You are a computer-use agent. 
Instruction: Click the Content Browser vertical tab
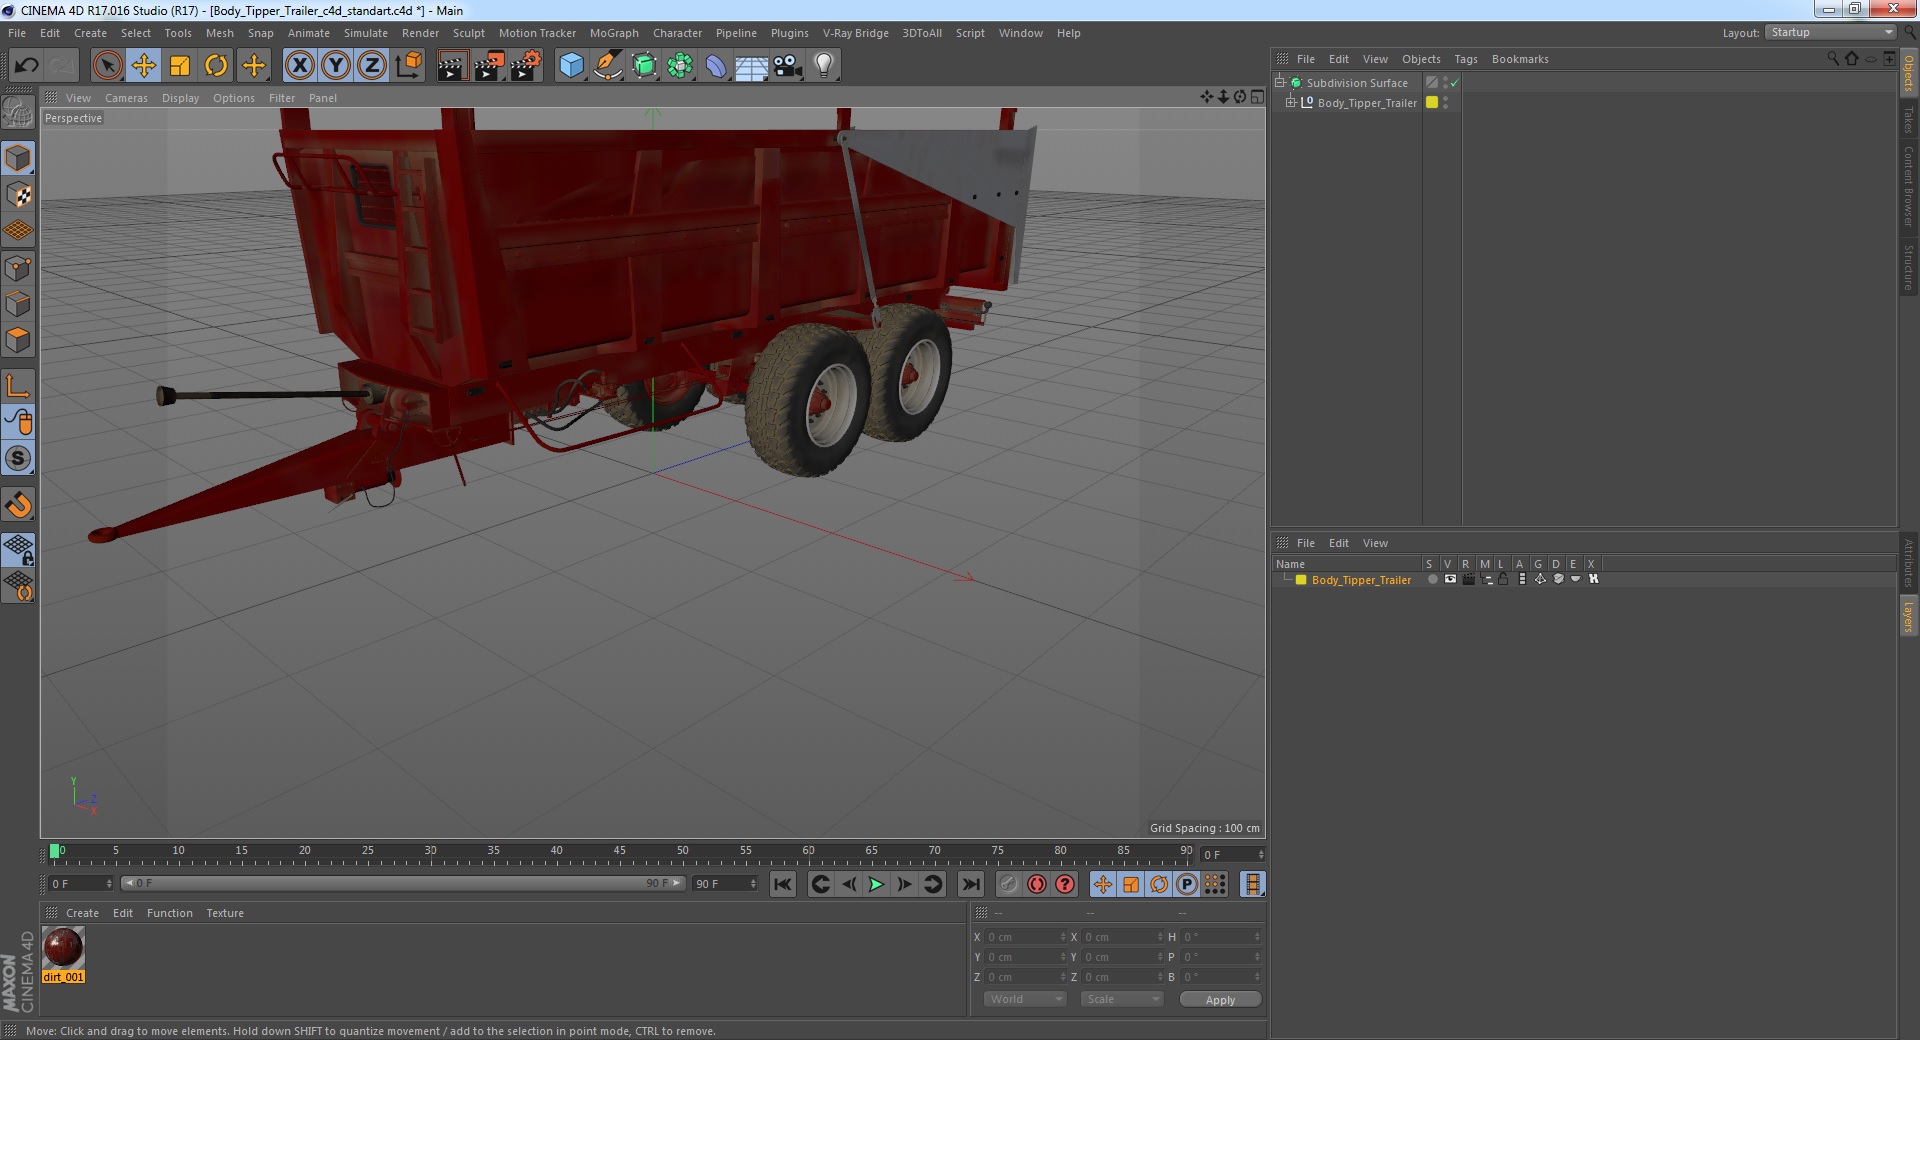(x=1908, y=186)
